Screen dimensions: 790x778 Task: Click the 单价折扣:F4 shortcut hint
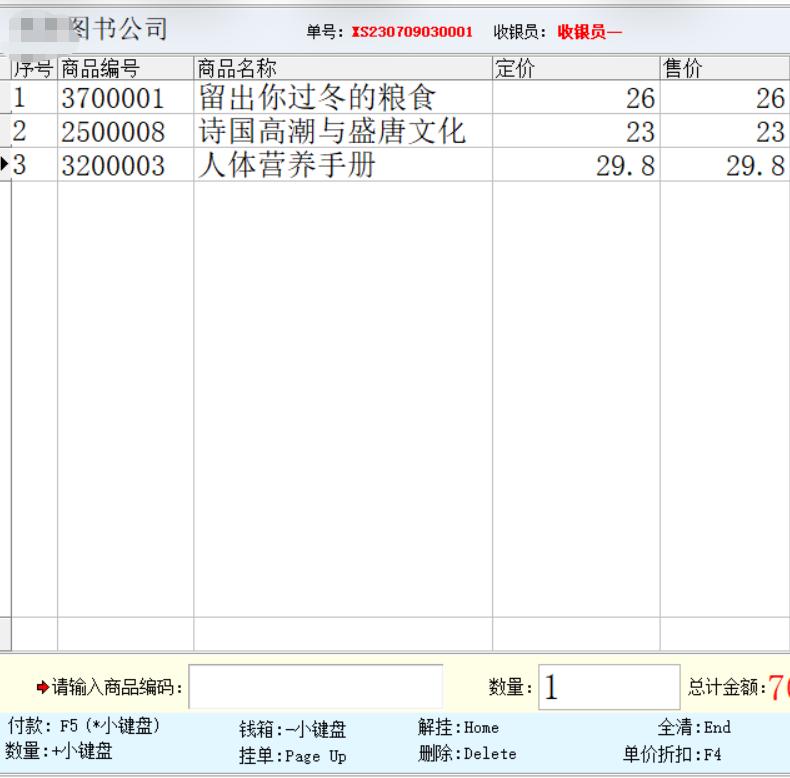(672, 754)
